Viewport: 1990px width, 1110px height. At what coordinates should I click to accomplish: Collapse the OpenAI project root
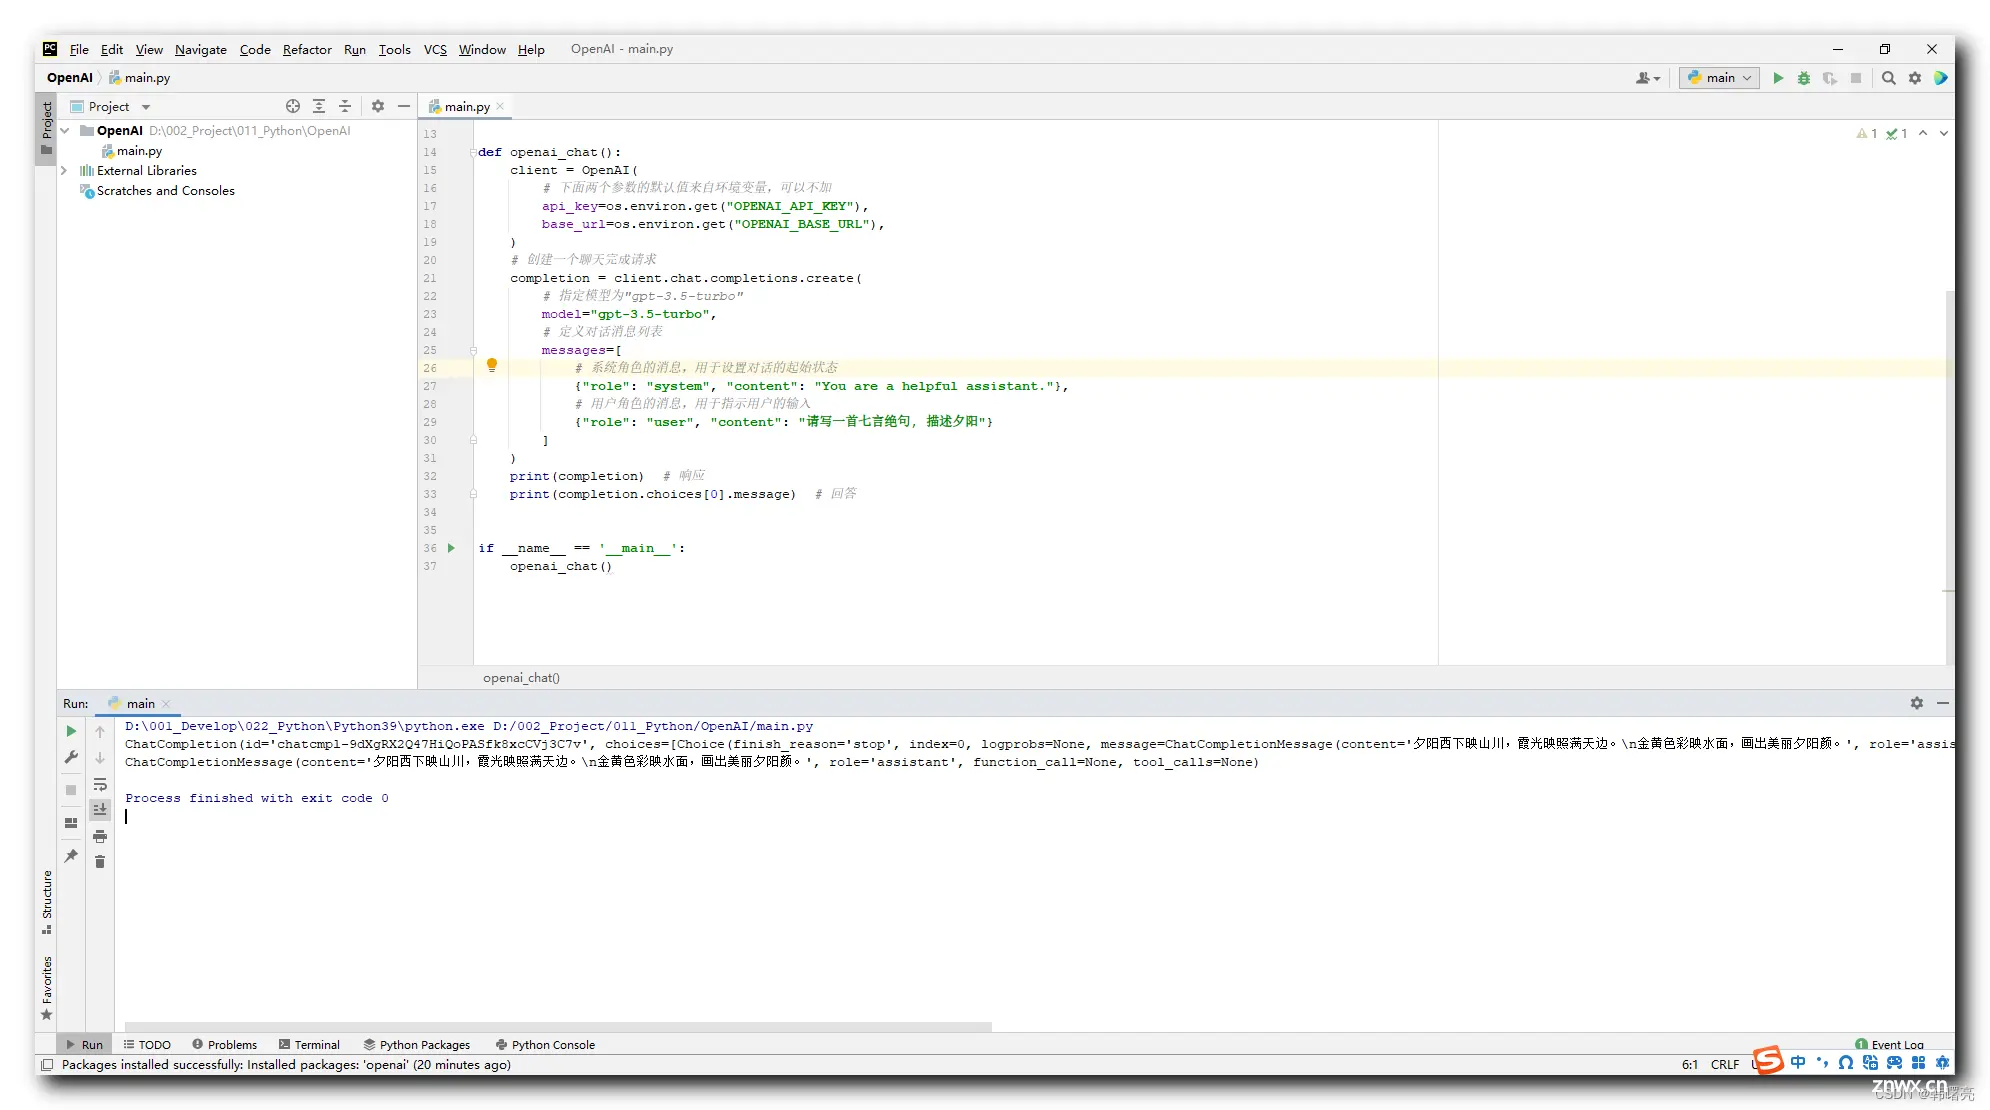[65, 131]
